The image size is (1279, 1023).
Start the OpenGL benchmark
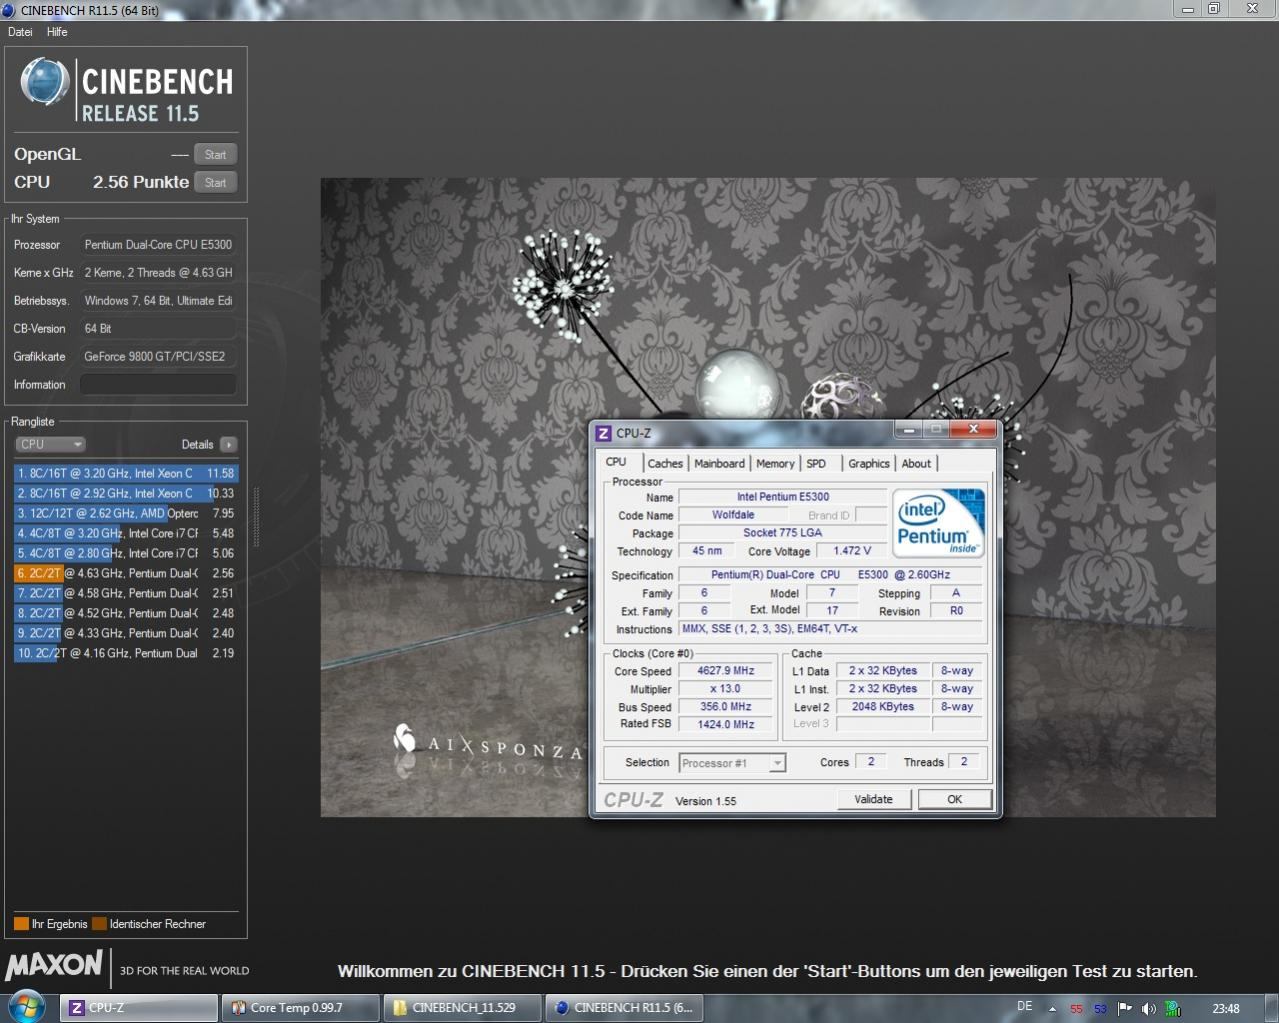coord(215,154)
